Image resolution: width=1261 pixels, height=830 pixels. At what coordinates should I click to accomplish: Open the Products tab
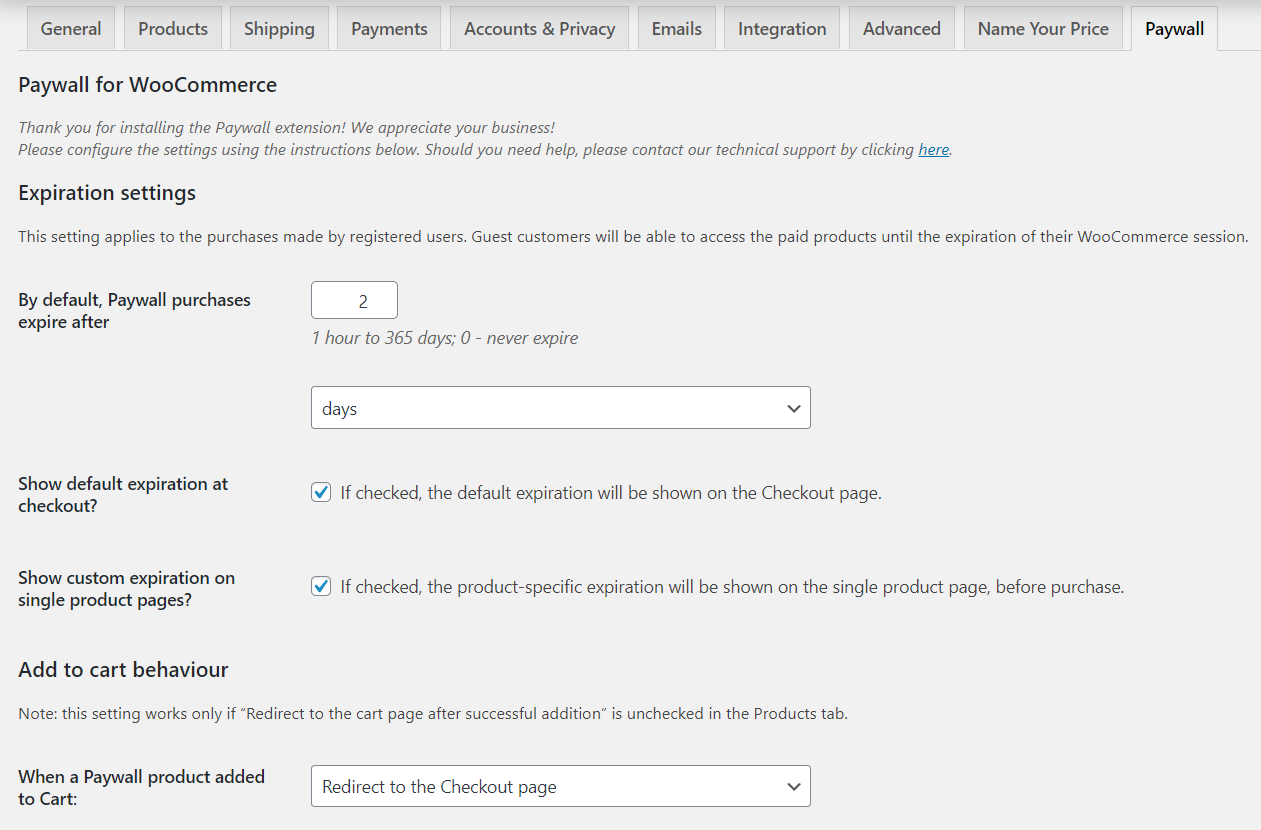(x=172, y=28)
